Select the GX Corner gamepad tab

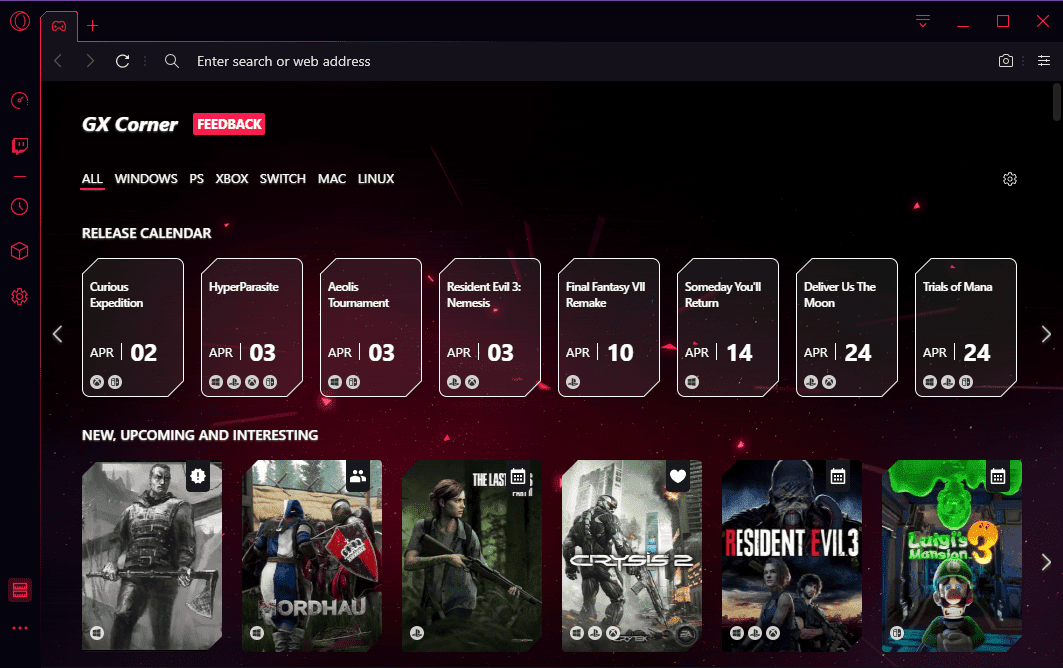click(x=59, y=26)
